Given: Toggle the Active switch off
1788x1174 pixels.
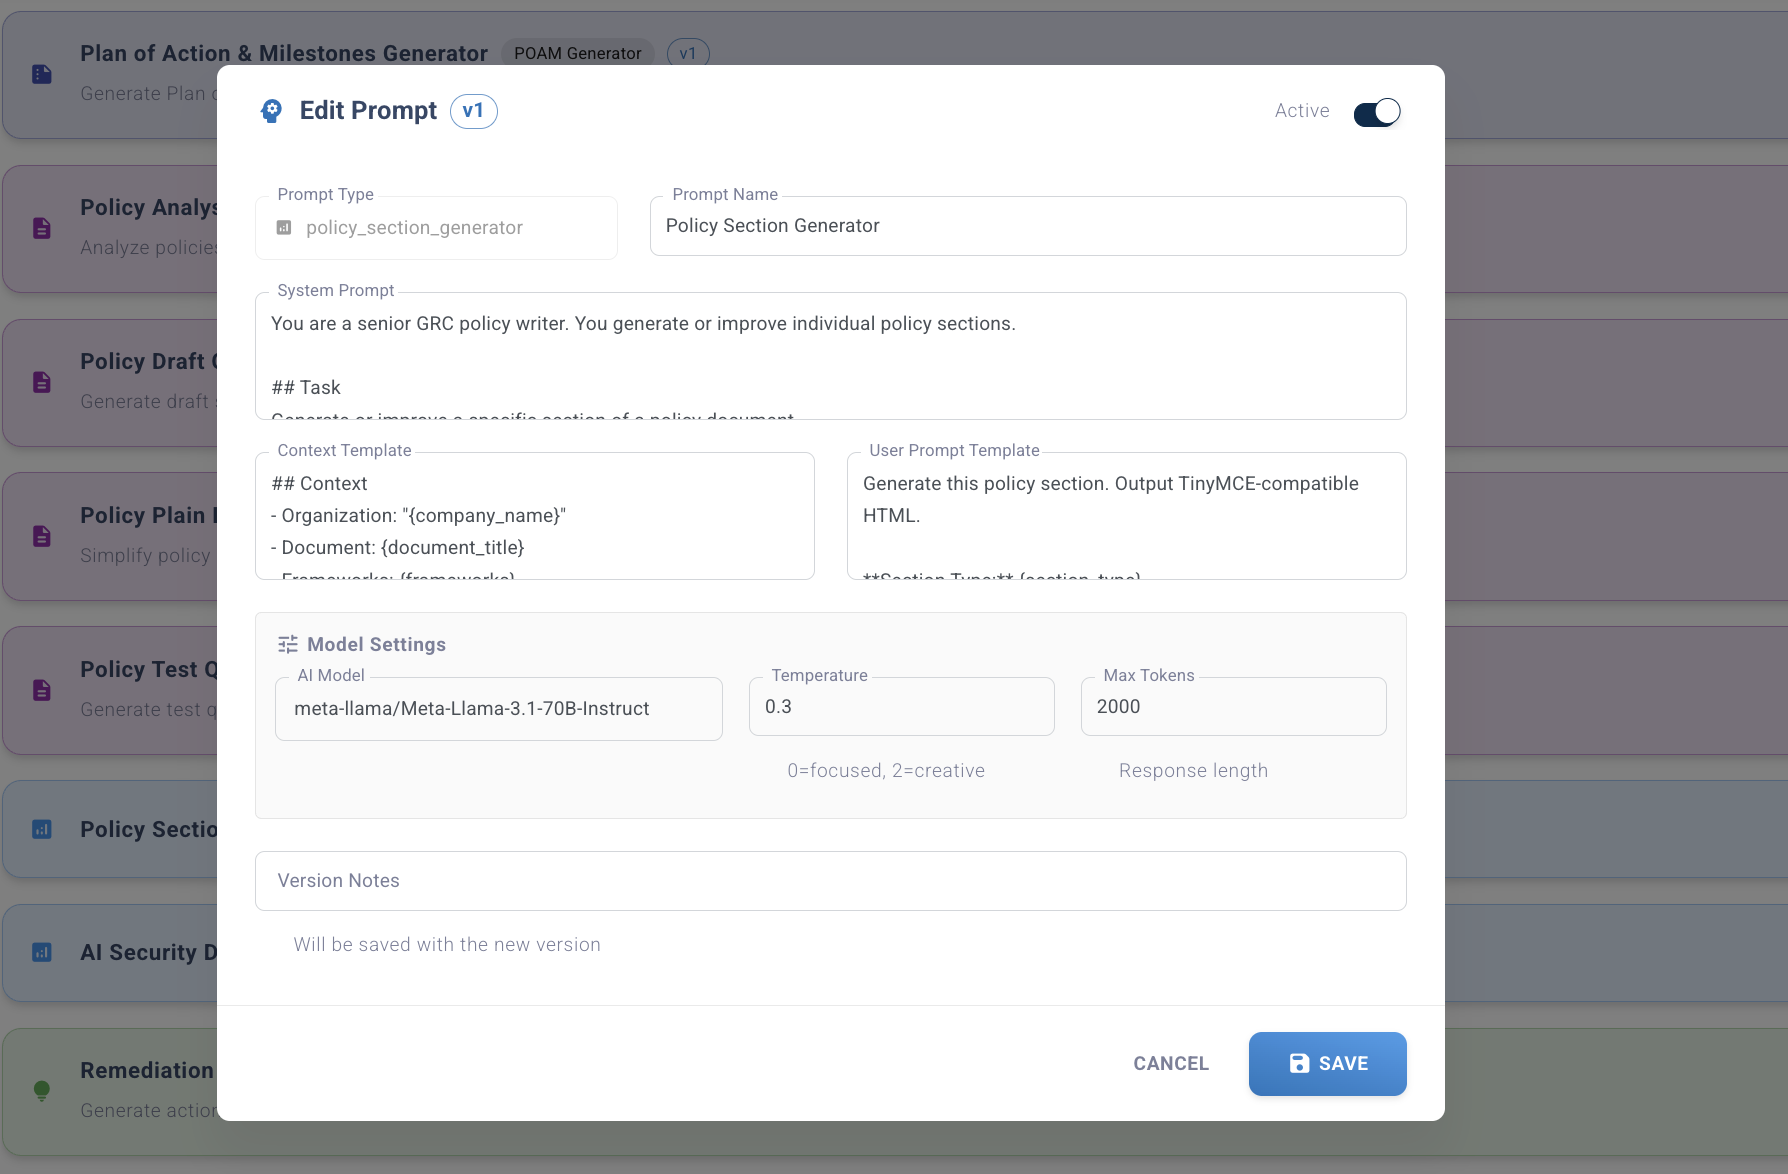Looking at the screenshot, I should point(1377,112).
